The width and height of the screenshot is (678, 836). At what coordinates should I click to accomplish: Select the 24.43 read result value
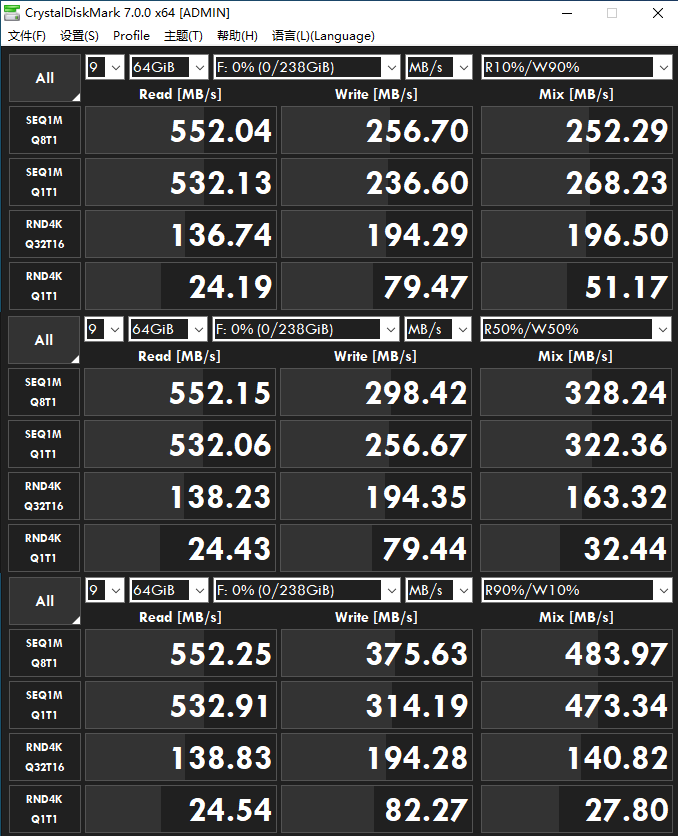(180, 548)
